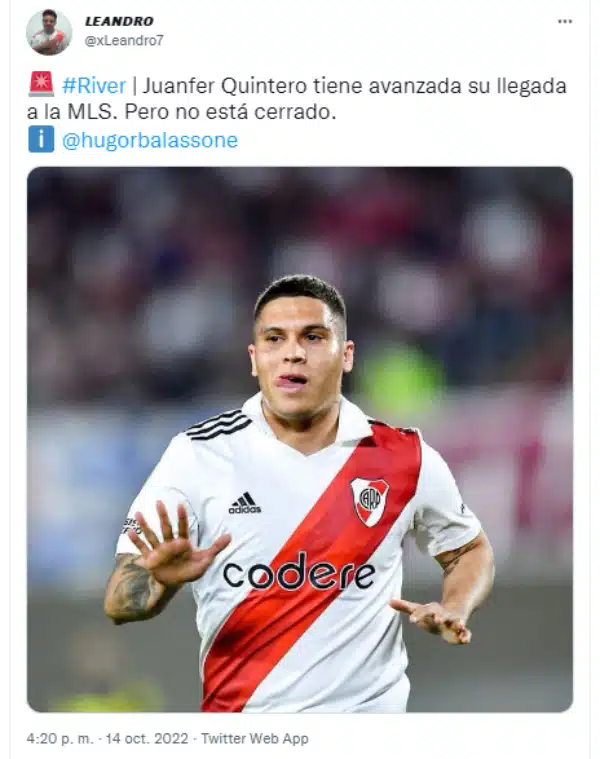Click the codere sponsor logo in the image

pos(299,572)
